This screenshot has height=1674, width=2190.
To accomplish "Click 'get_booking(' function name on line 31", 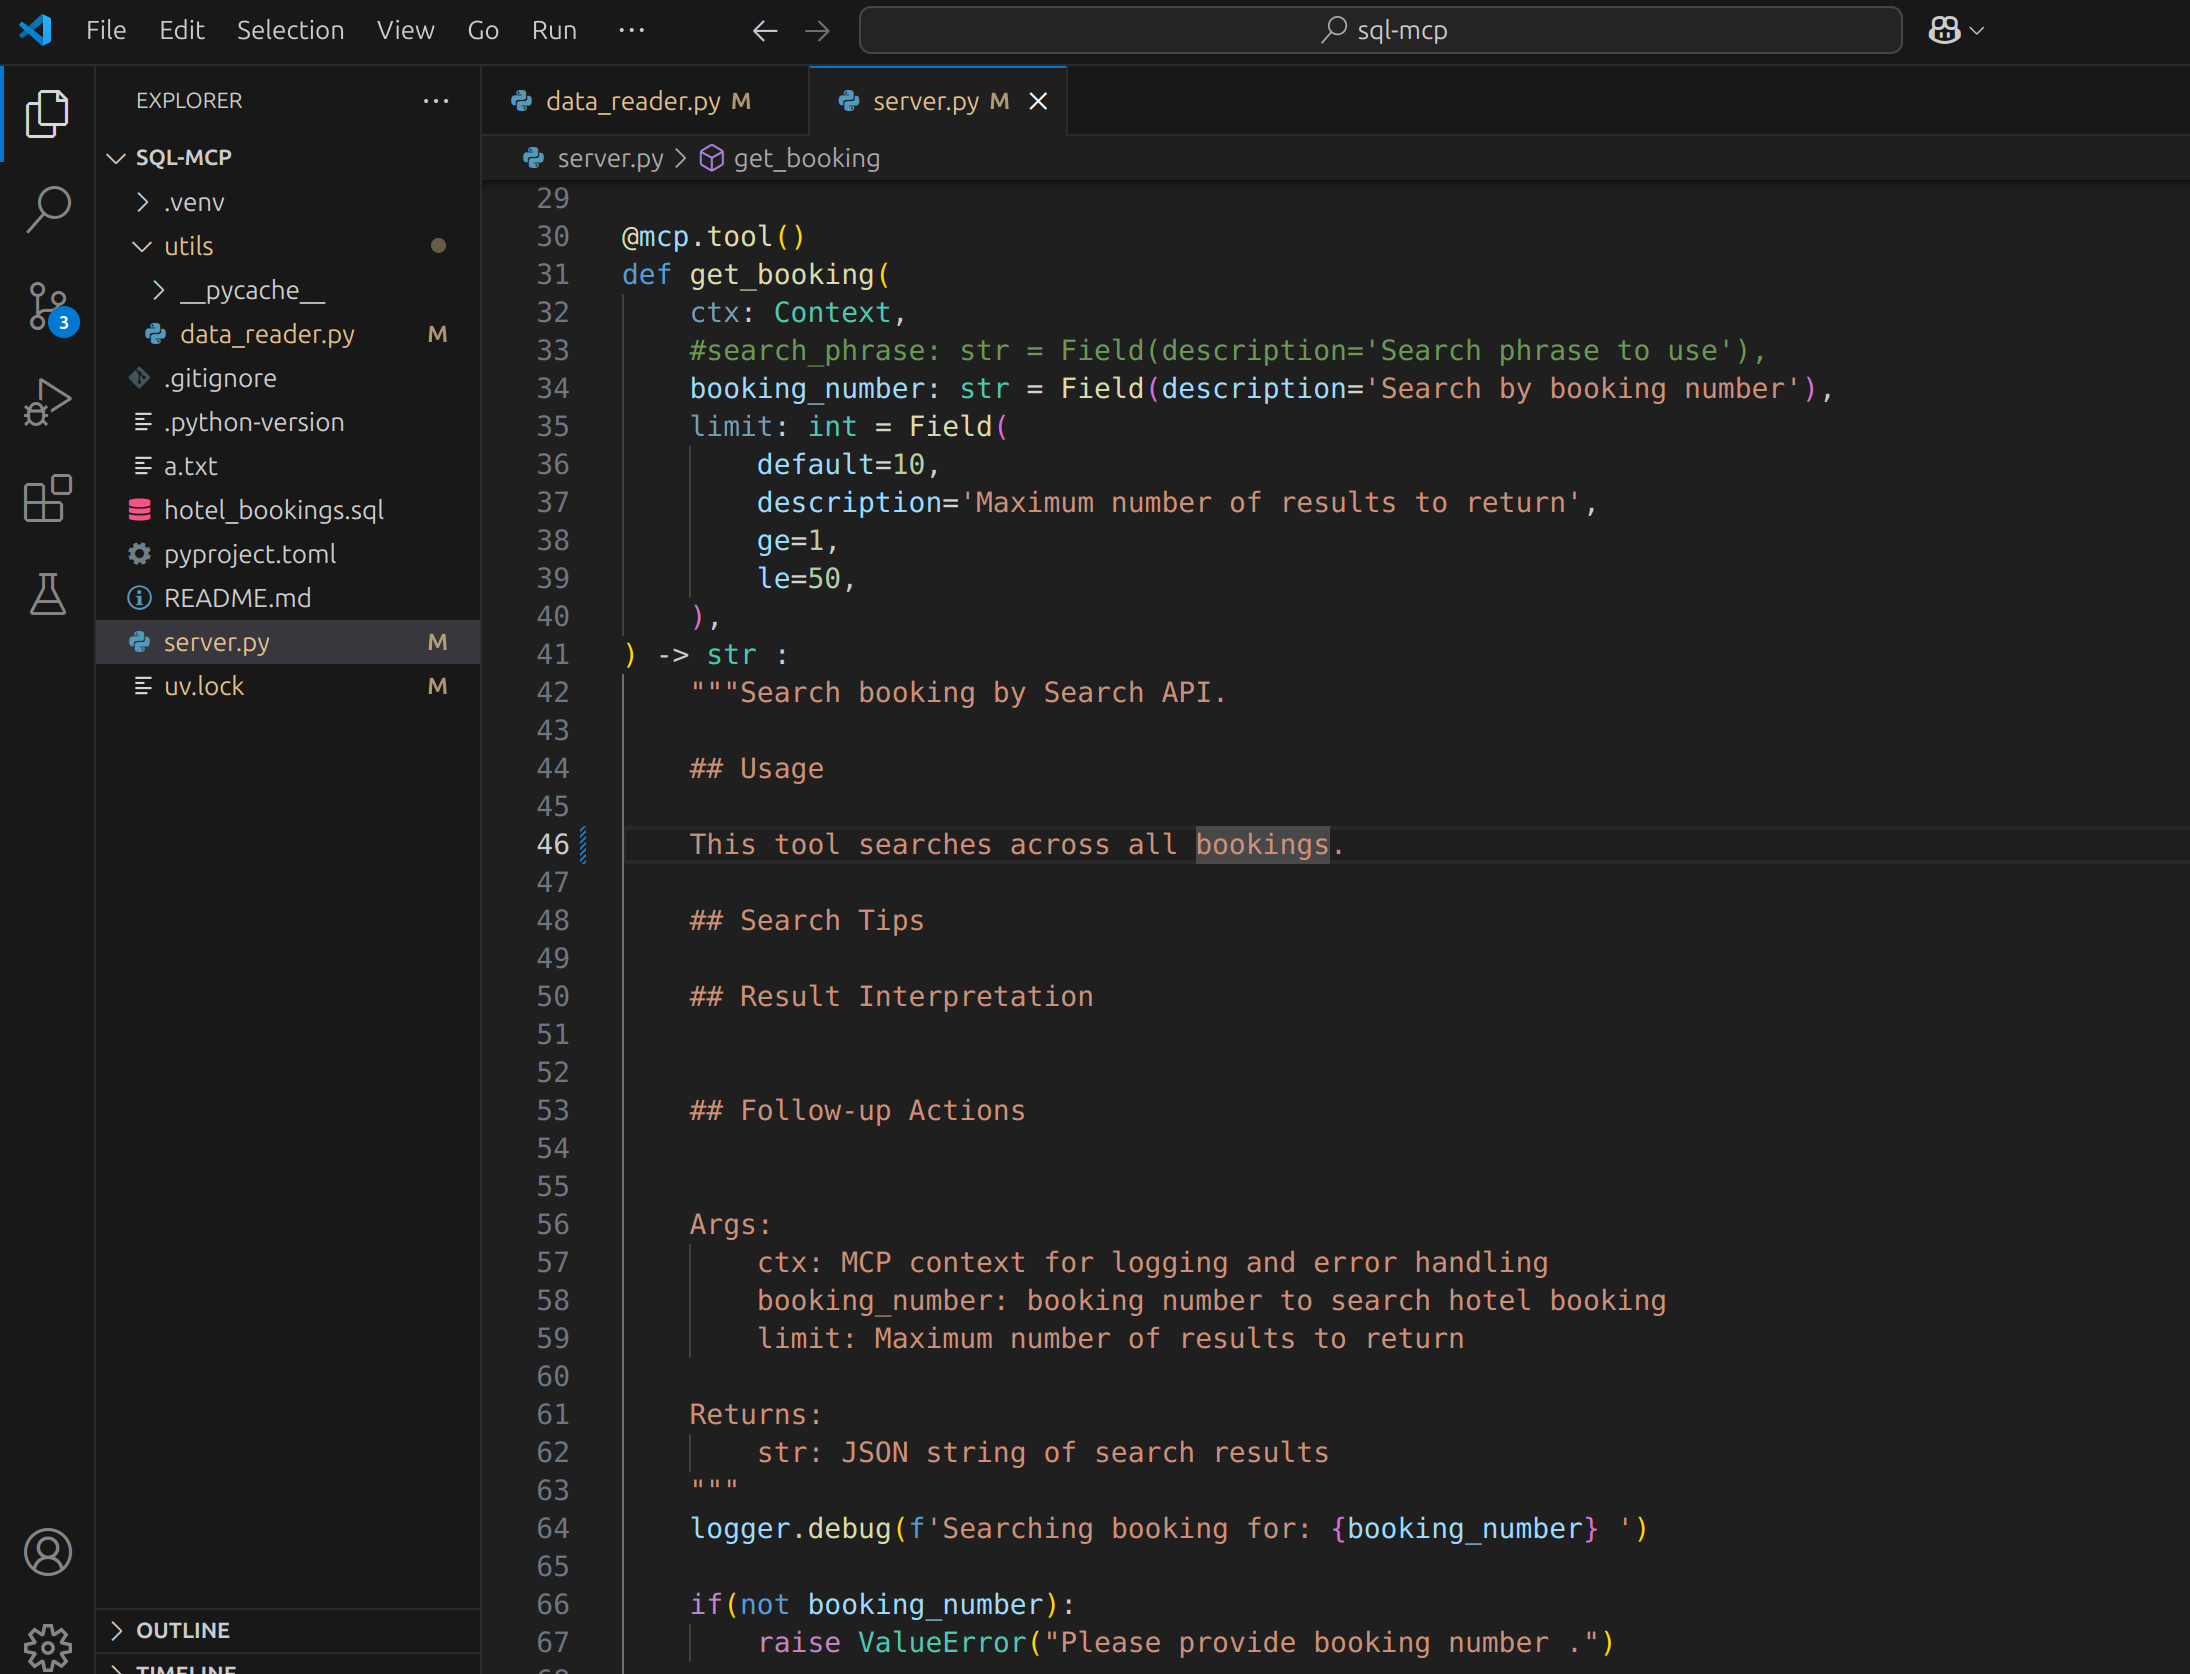I will 789,274.
